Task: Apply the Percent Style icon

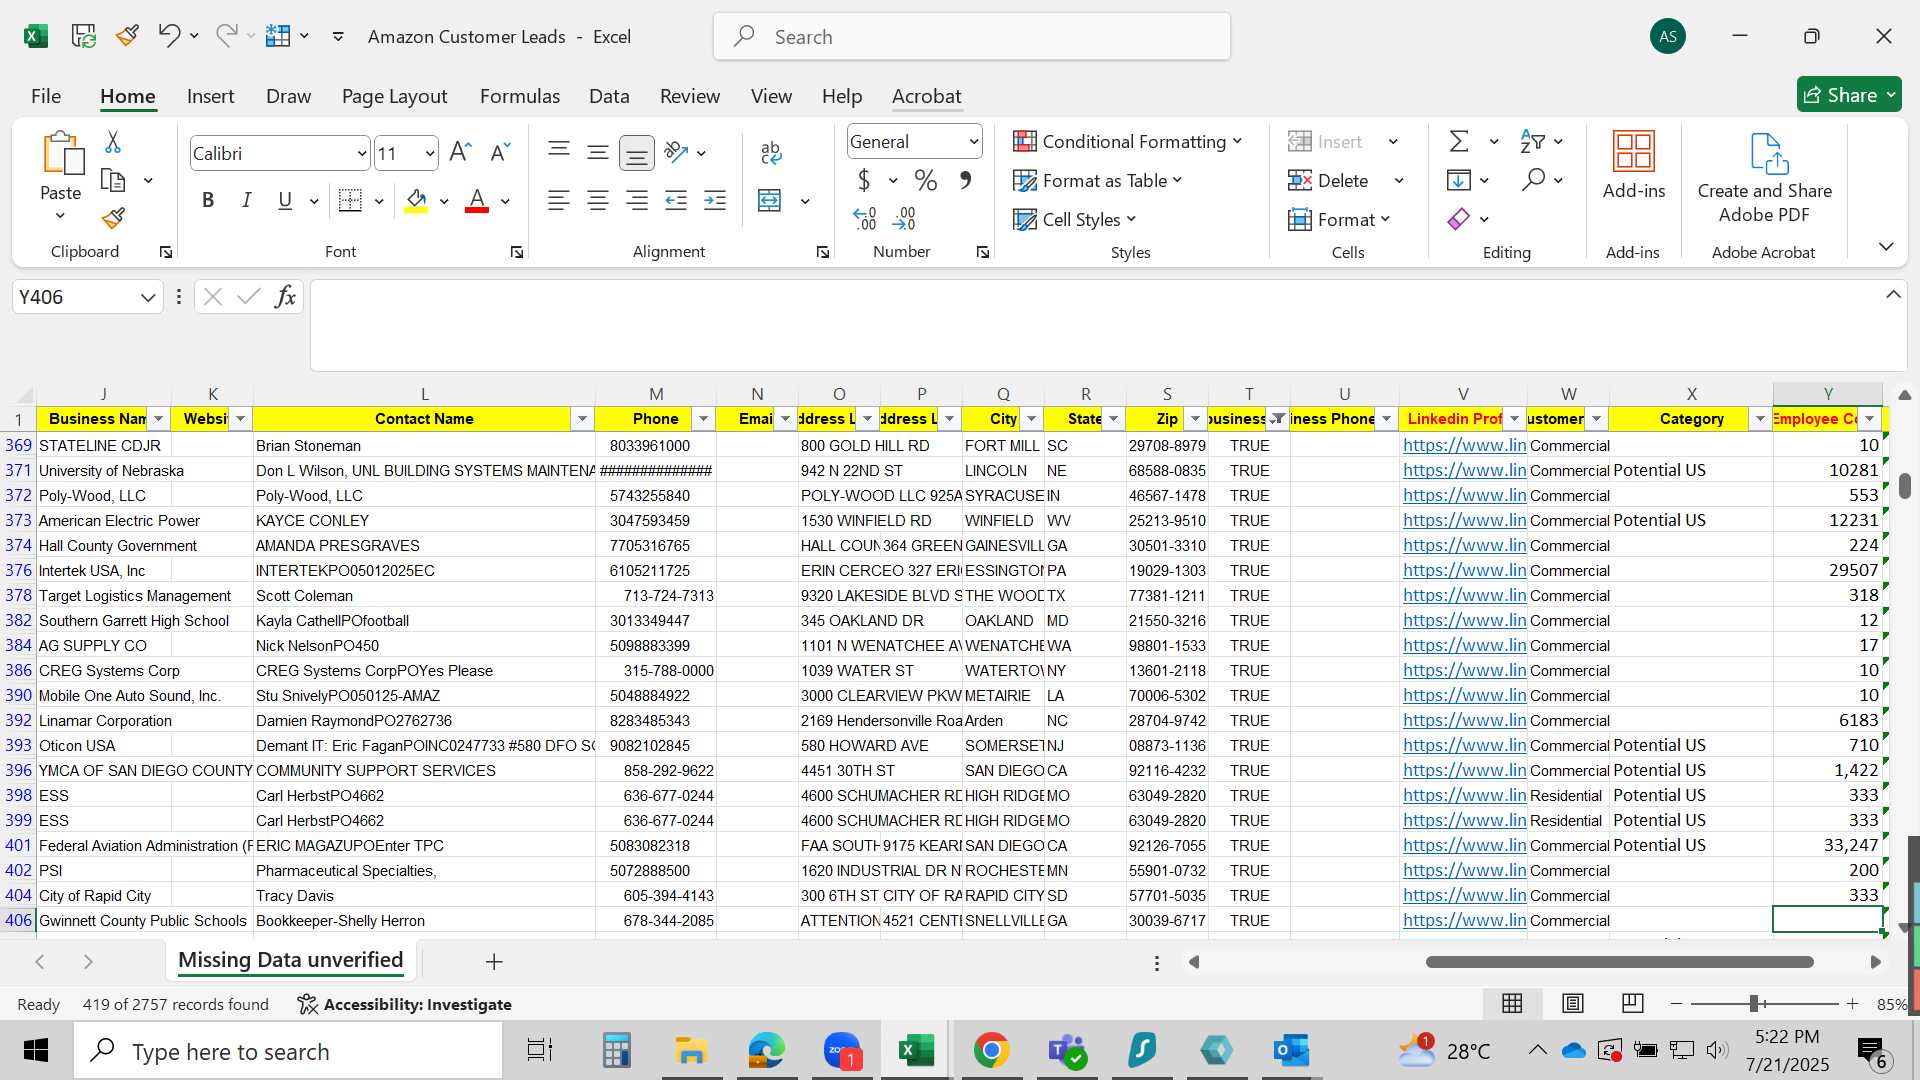Action: click(x=926, y=180)
